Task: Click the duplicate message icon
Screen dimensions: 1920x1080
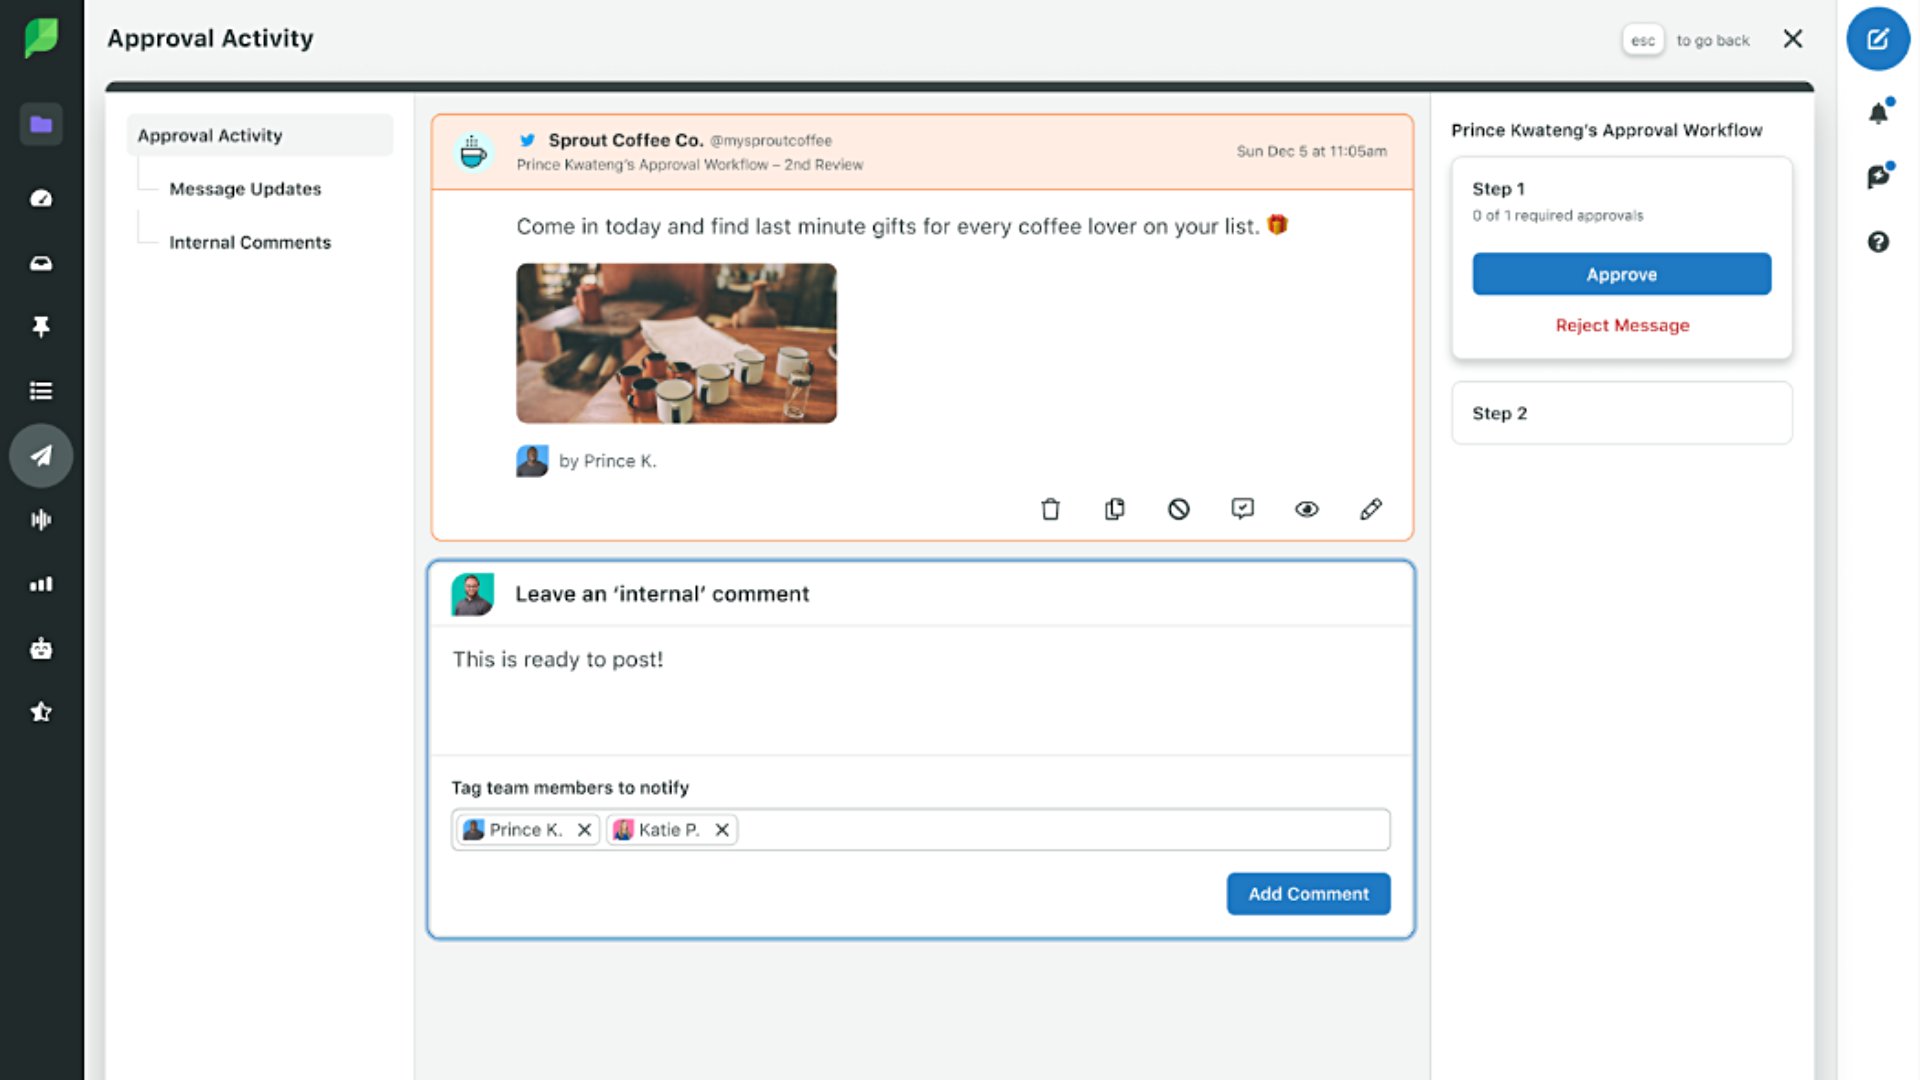Action: (x=1114, y=509)
